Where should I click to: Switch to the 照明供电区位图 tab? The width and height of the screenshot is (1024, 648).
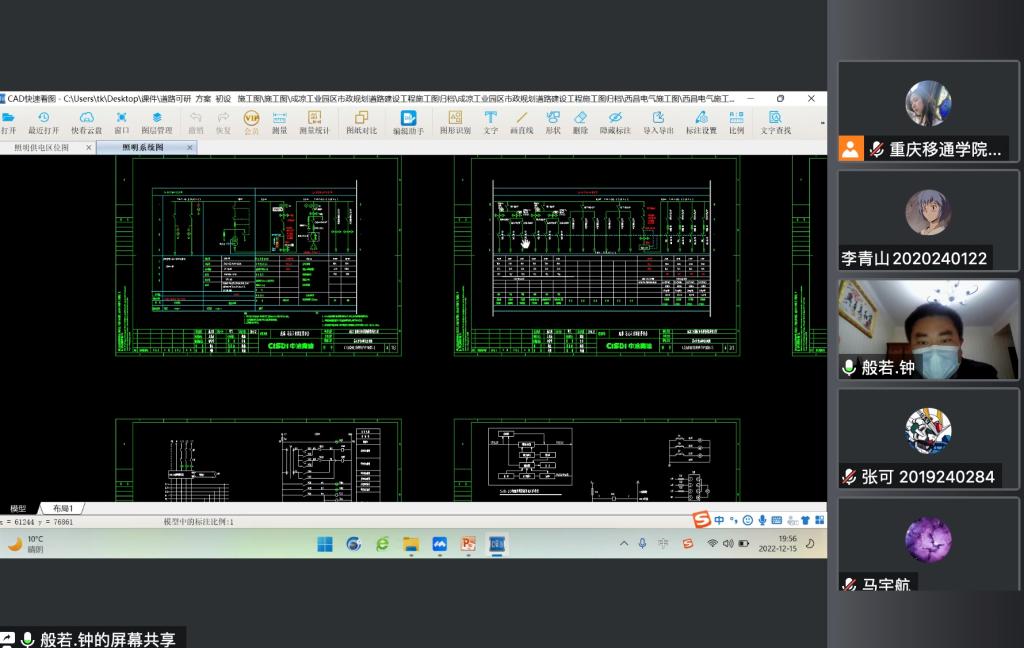coord(42,147)
